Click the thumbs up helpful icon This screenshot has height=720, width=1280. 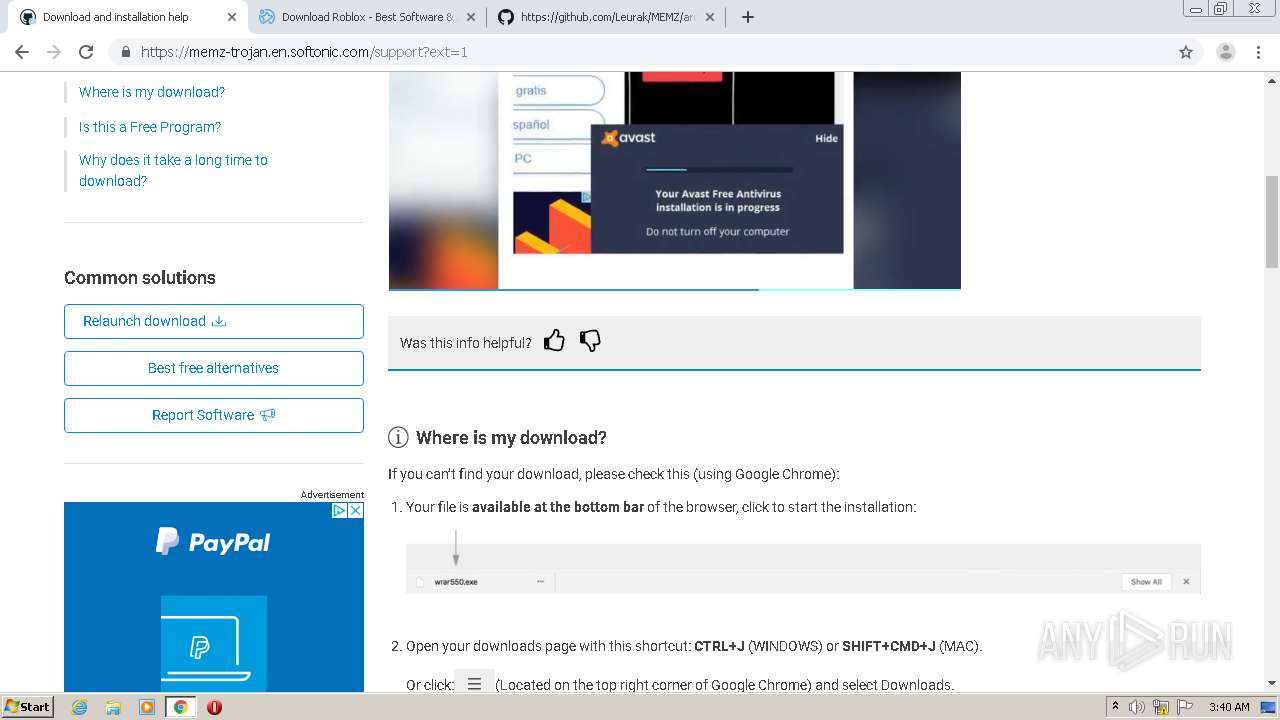coord(554,341)
